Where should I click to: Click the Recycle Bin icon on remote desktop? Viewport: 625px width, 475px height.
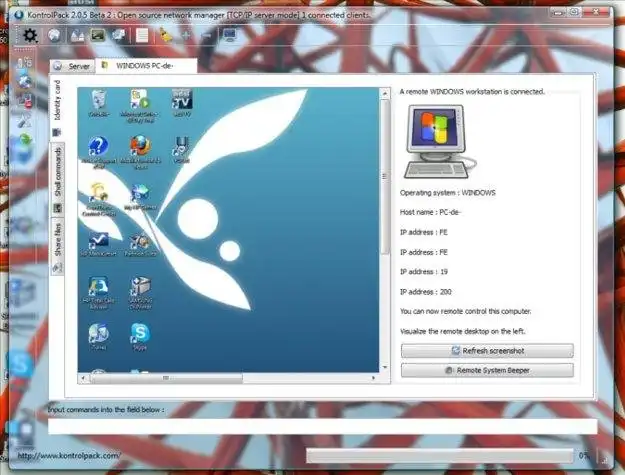click(x=98, y=100)
